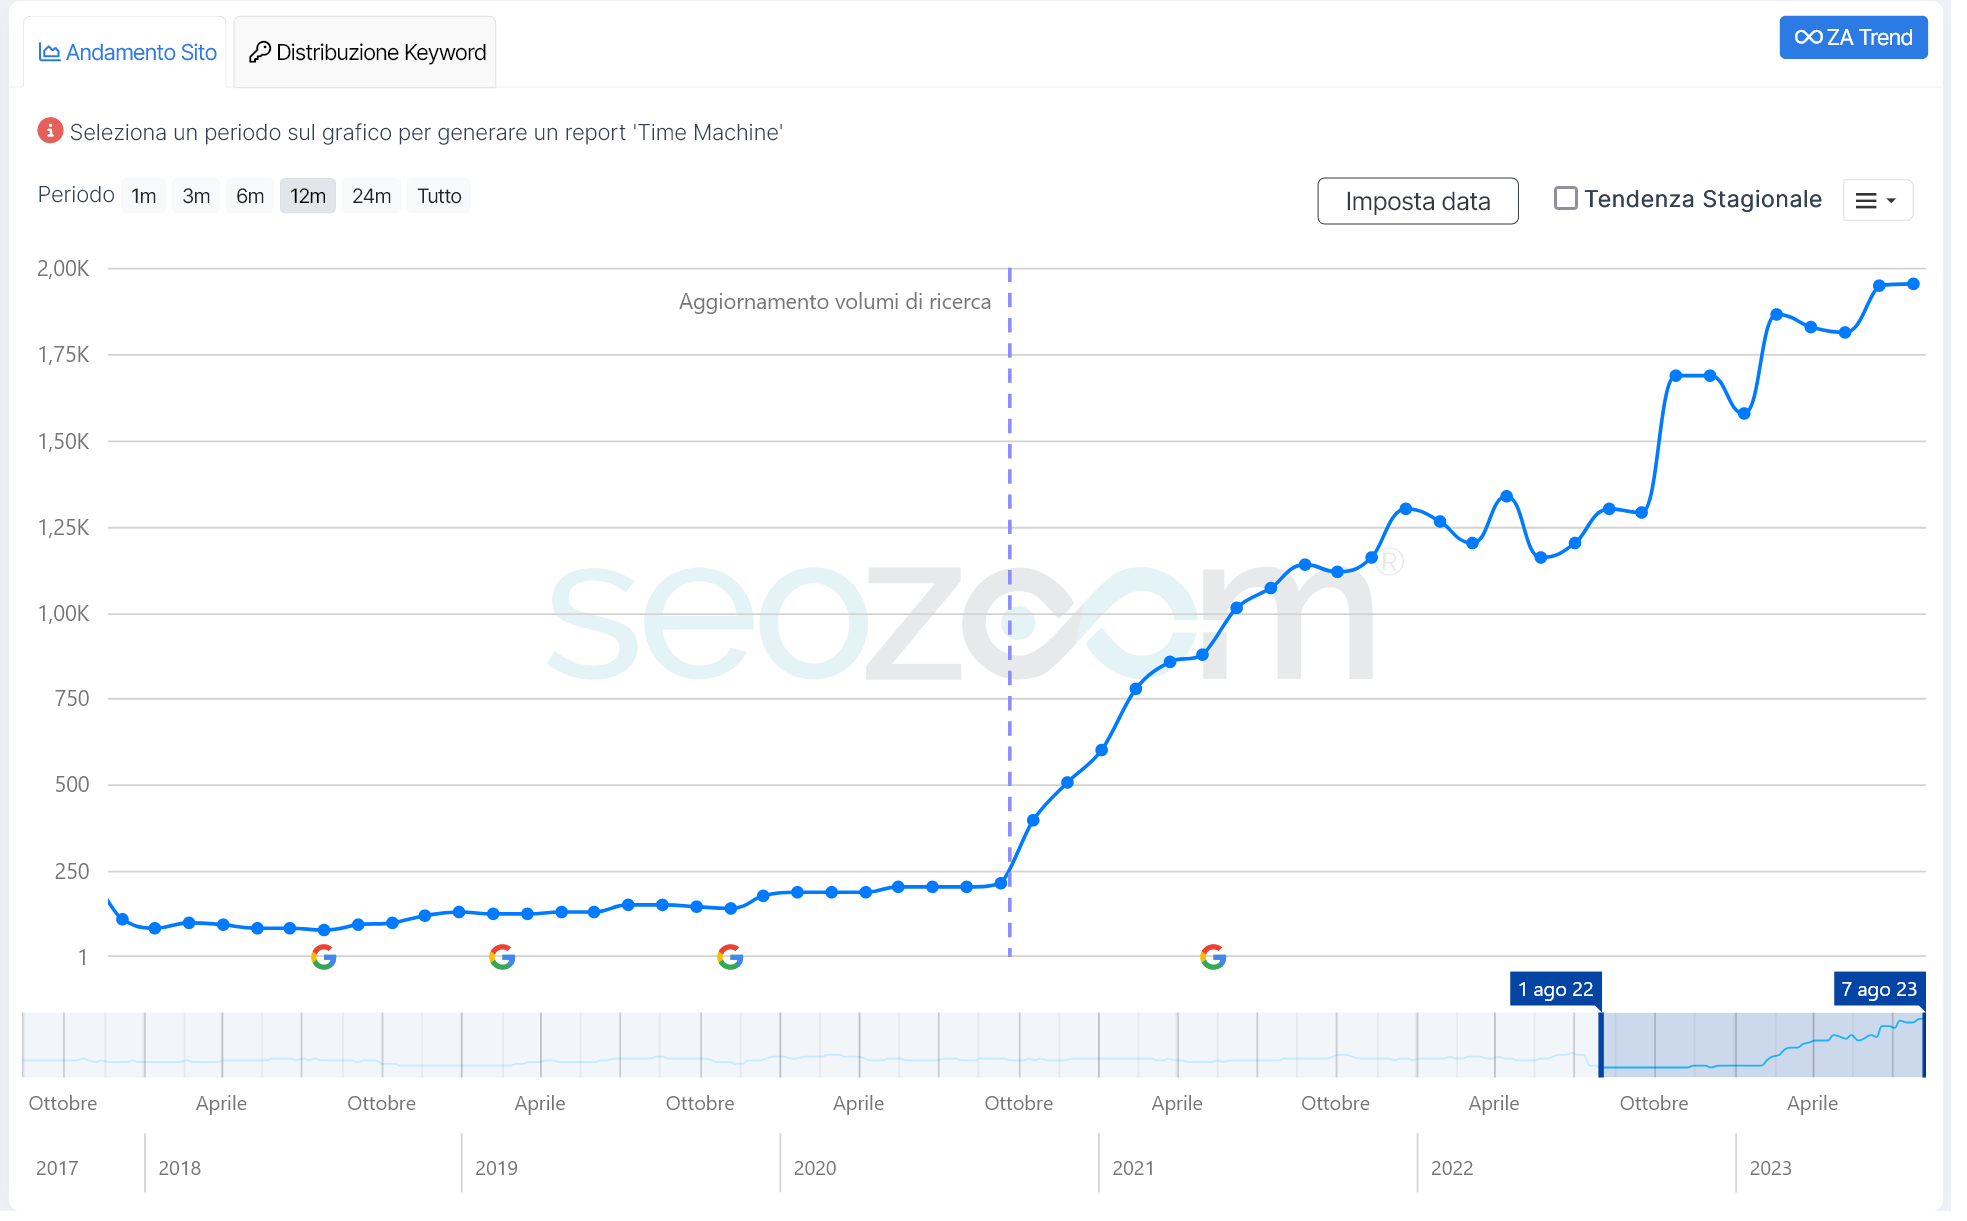Click the Google update icon near 2018
This screenshot has height=1221, width=1967.
coord(323,957)
